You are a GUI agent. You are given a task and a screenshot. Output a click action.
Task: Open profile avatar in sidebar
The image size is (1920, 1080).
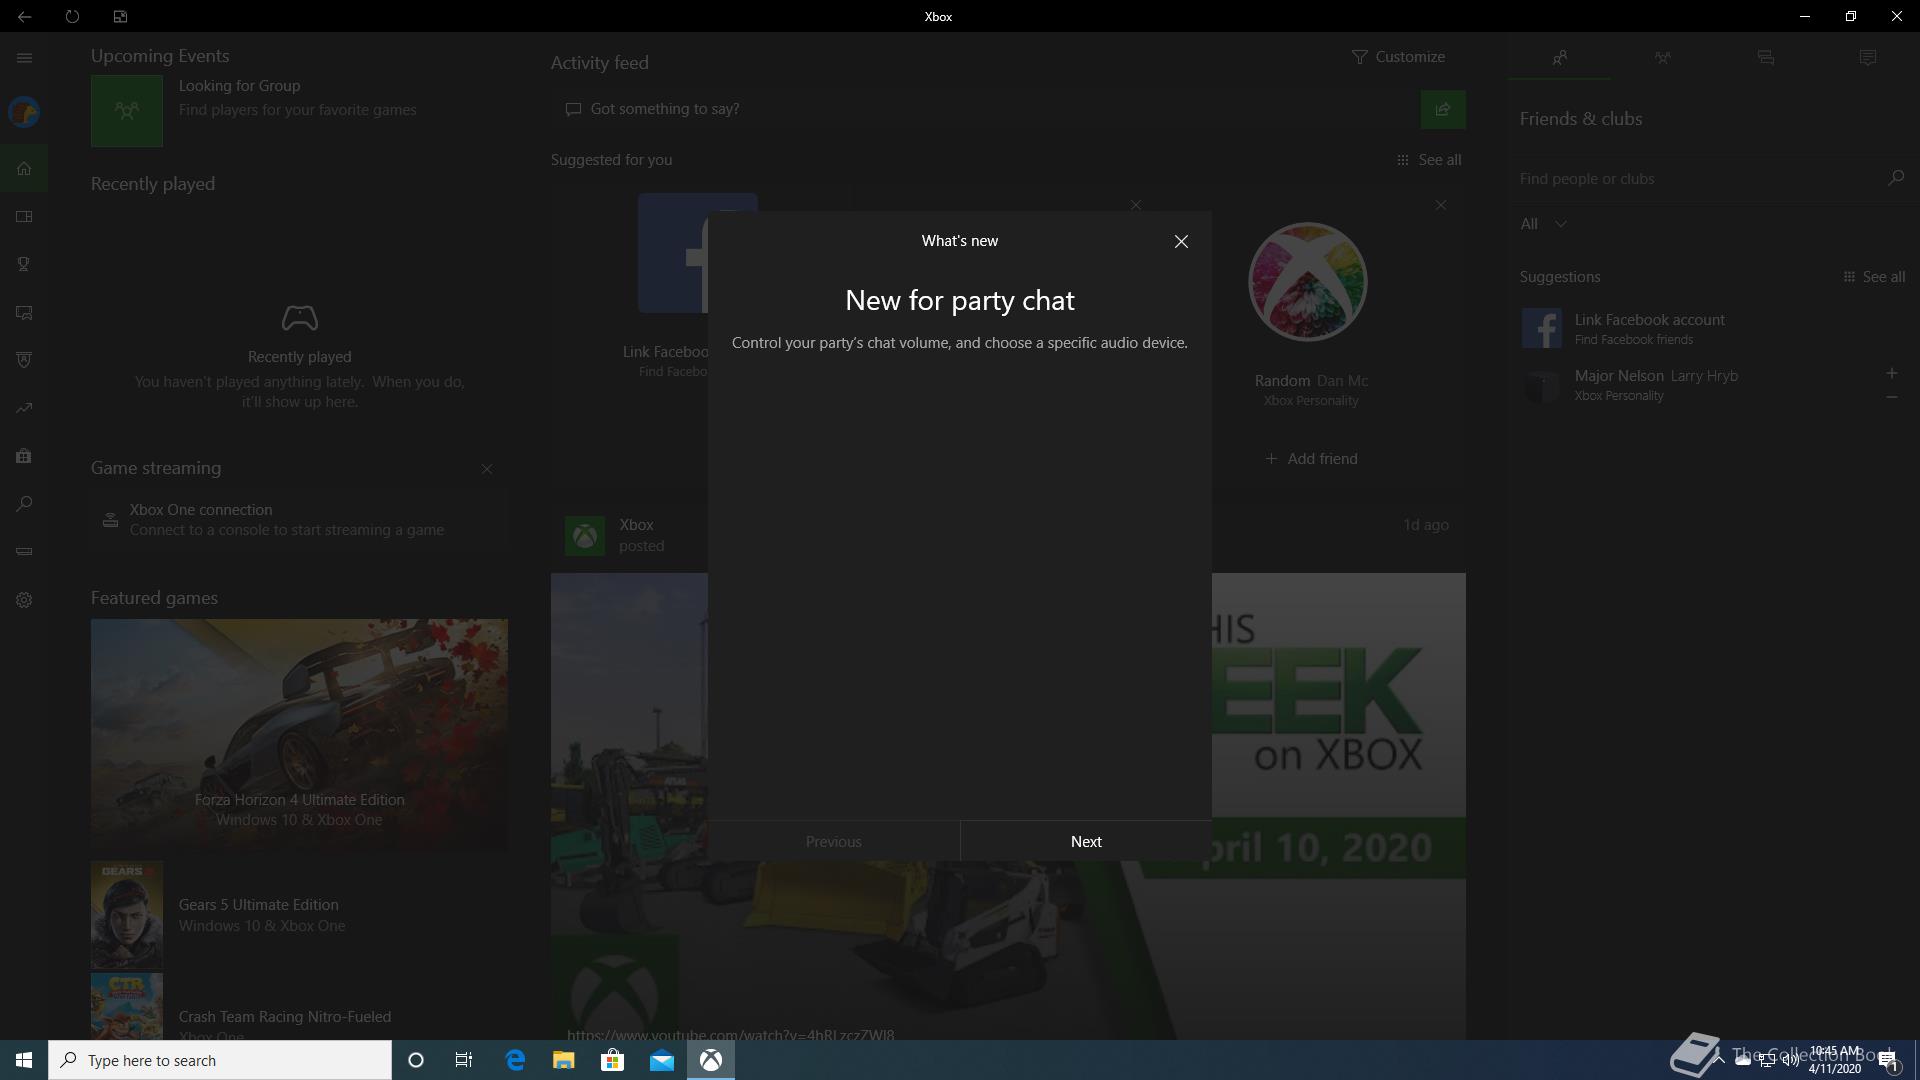click(x=24, y=112)
